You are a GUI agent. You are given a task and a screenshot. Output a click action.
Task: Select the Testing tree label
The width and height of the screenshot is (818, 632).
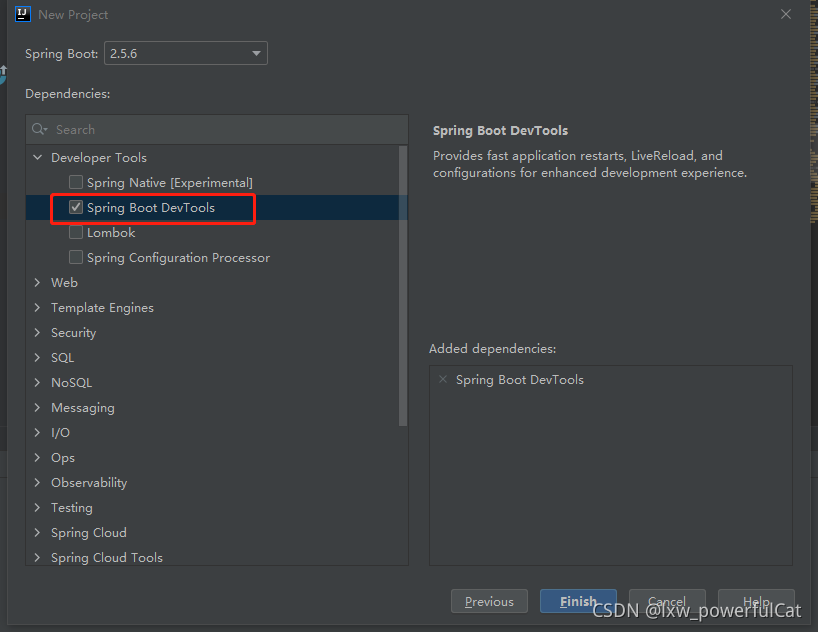pyautogui.click(x=72, y=508)
